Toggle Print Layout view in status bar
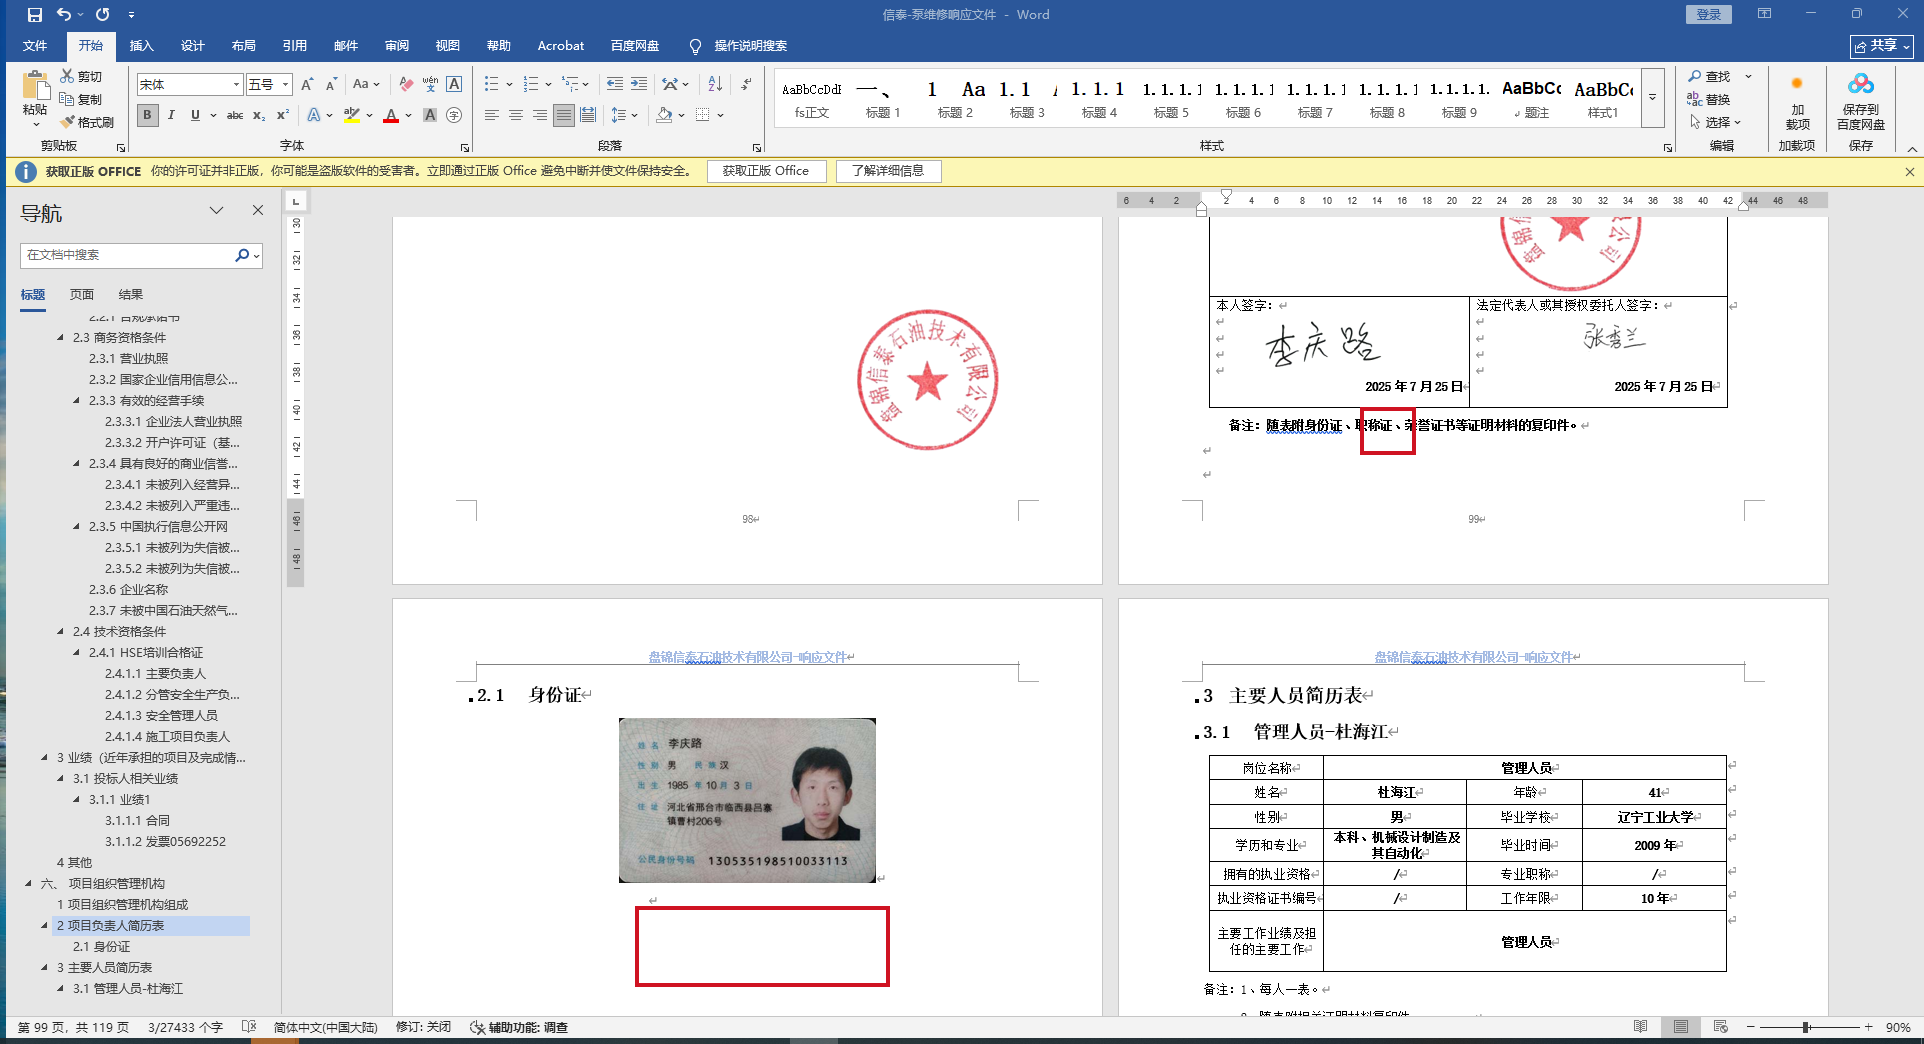1924x1044 pixels. [1681, 1027]
